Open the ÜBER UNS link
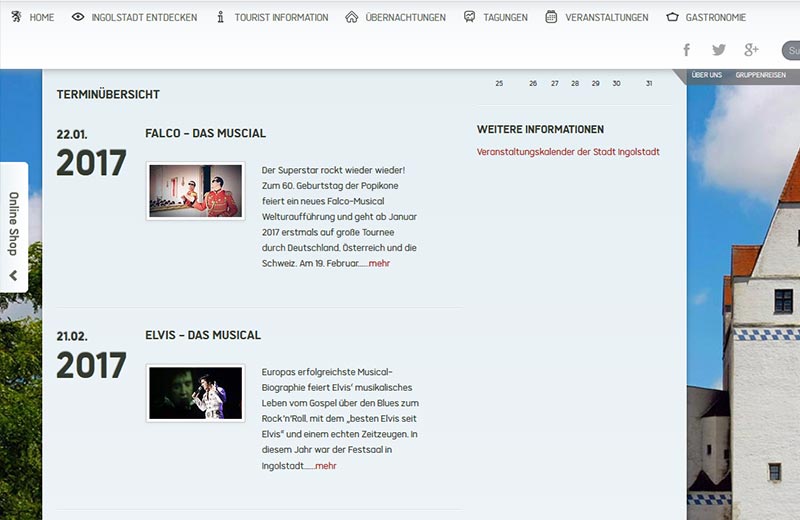 [x=707, y=75]
